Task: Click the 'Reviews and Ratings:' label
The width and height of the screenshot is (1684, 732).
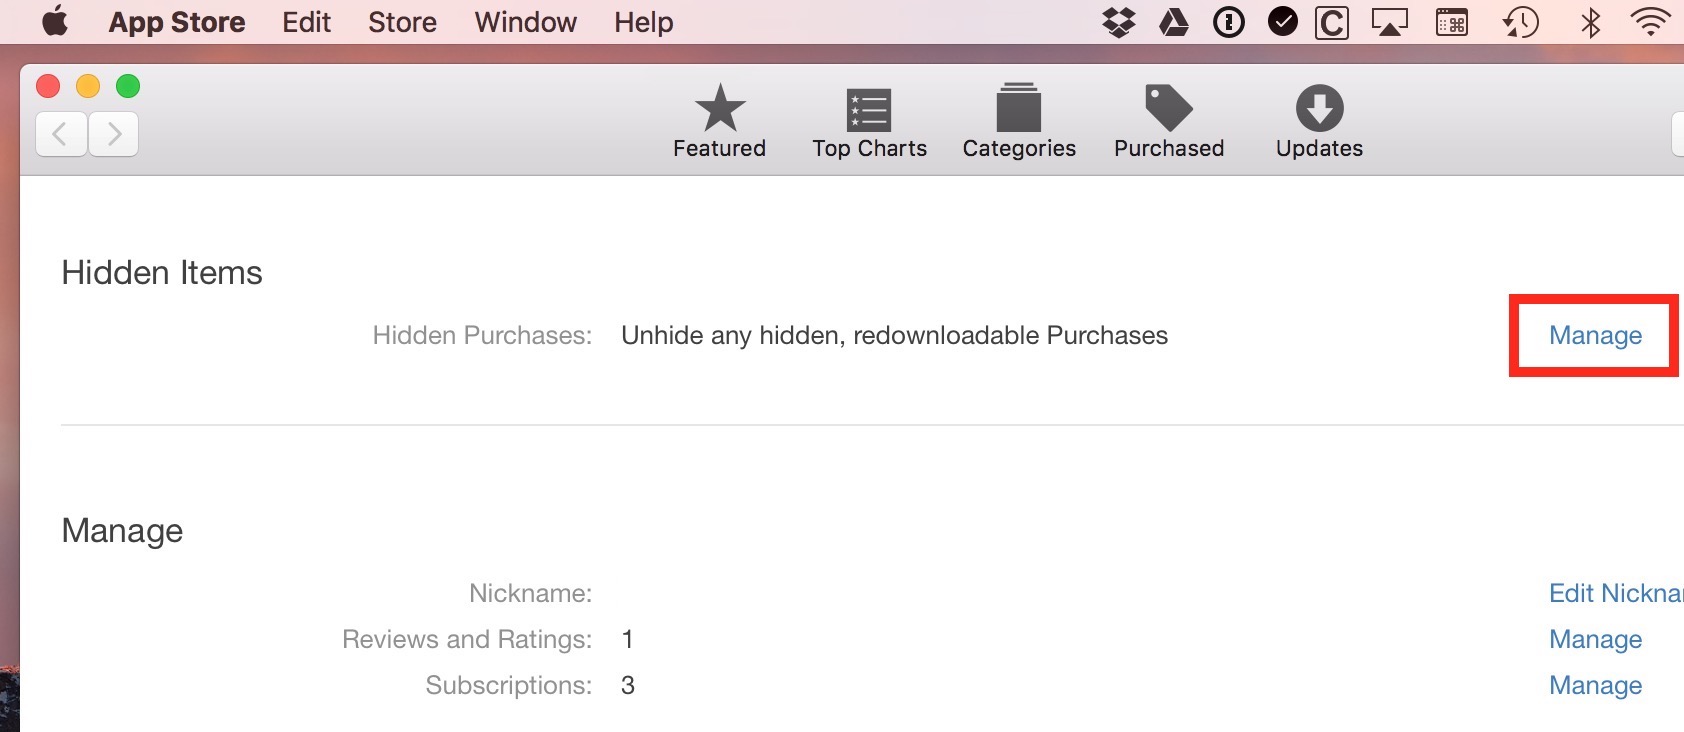Action: [x=467, y=639]
